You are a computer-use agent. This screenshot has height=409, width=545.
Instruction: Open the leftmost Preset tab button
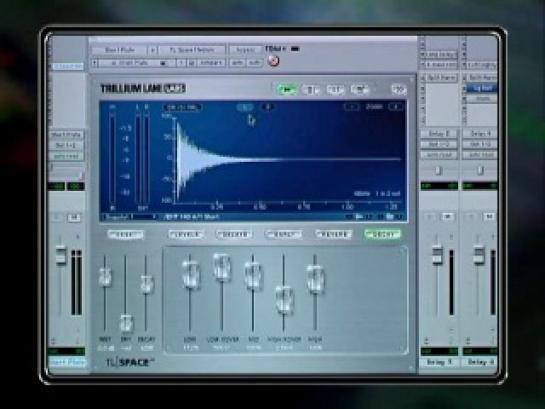[x=125, y=235]
